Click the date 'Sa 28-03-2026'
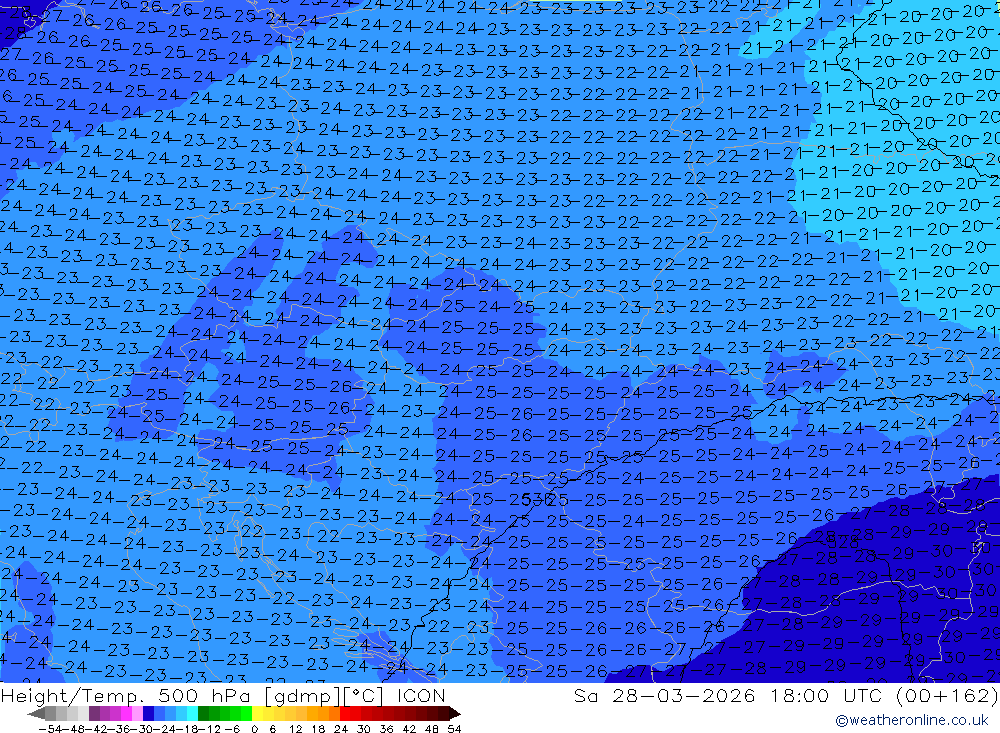1000x733 pixels. point(664,695)
